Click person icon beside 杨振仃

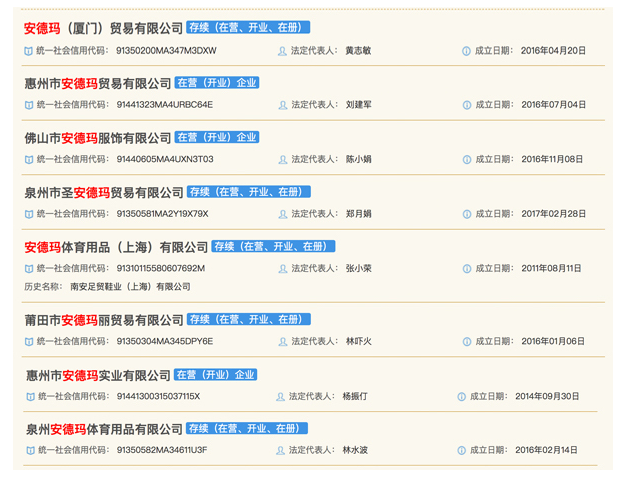click(x=280, y=396)
